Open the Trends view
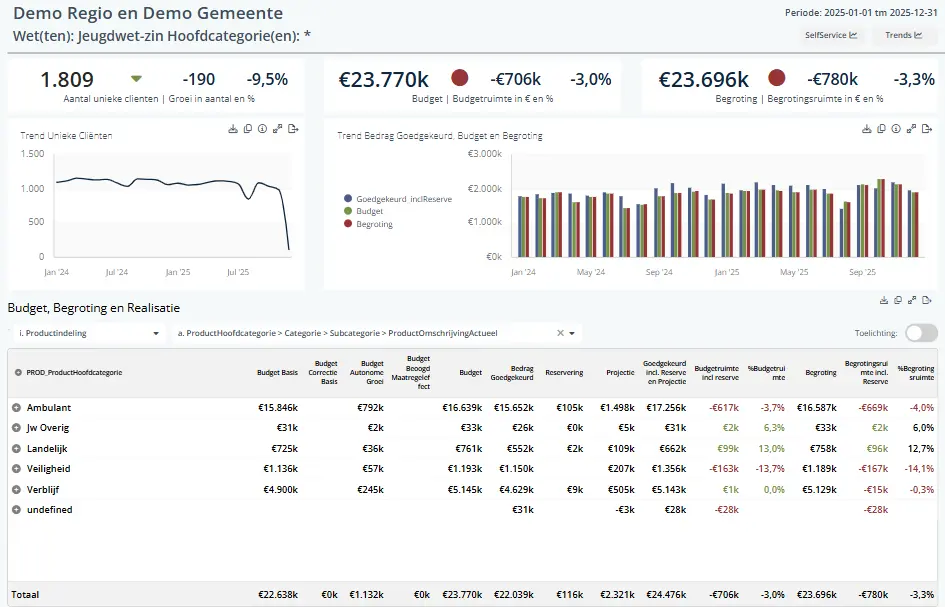The height and width of the screenshot is (607, 945). click(x=903, y=35)
